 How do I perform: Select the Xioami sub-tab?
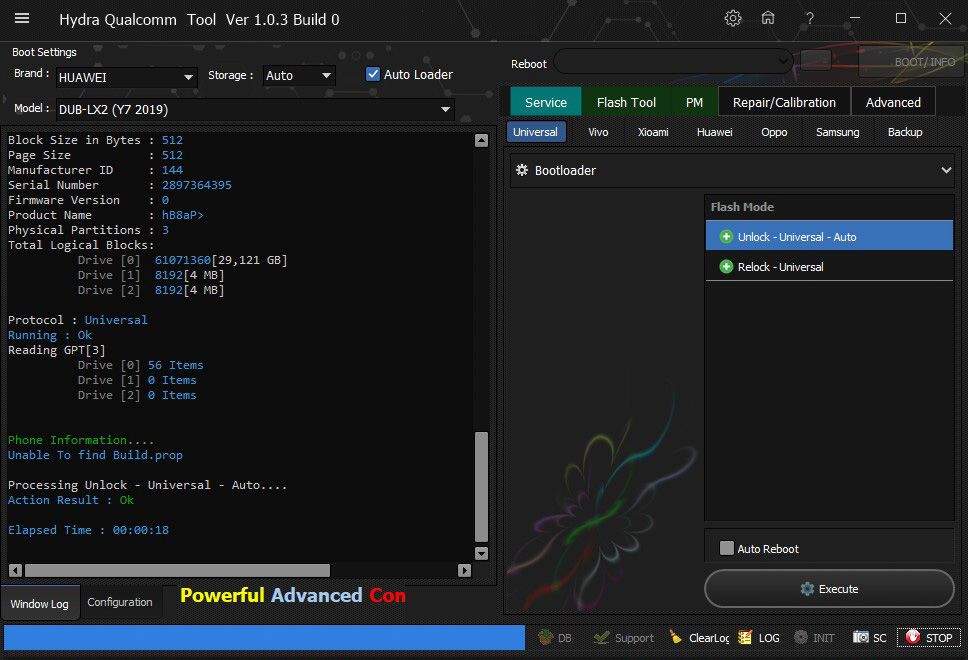pos(653,132)
